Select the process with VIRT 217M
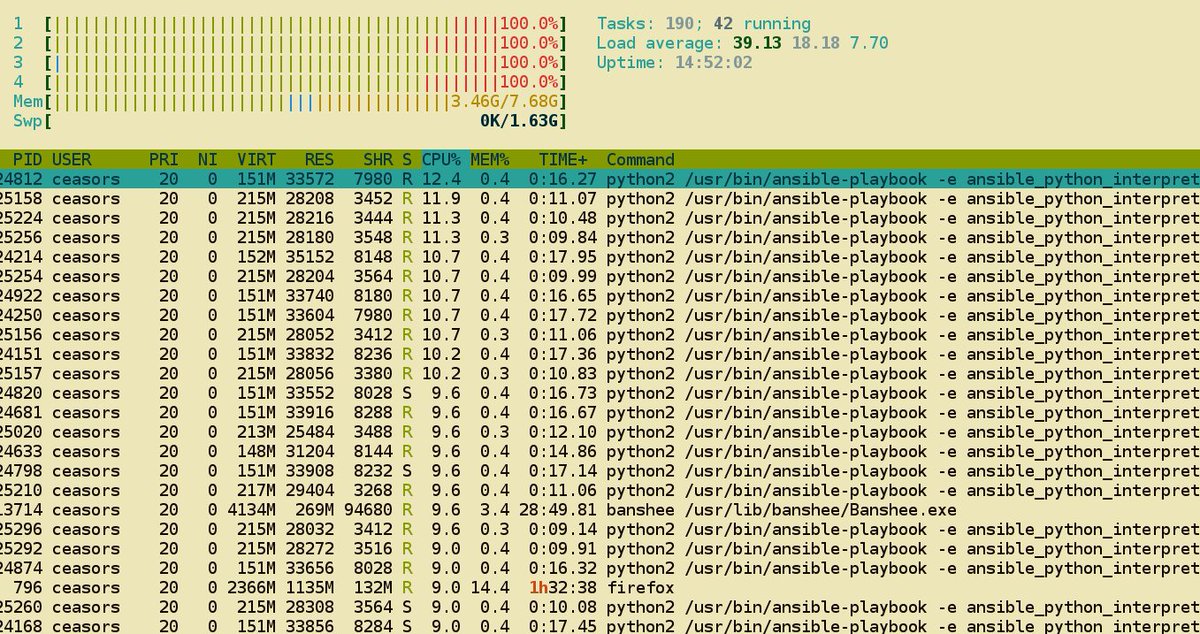Image resolution: width=1200 pixels, height=634 pixels. pyautogui.click(x=600, y=491)
